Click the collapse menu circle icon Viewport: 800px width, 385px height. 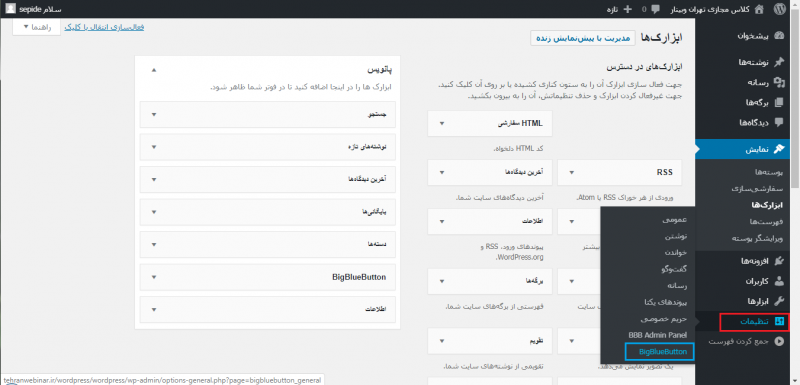(779, 341)
